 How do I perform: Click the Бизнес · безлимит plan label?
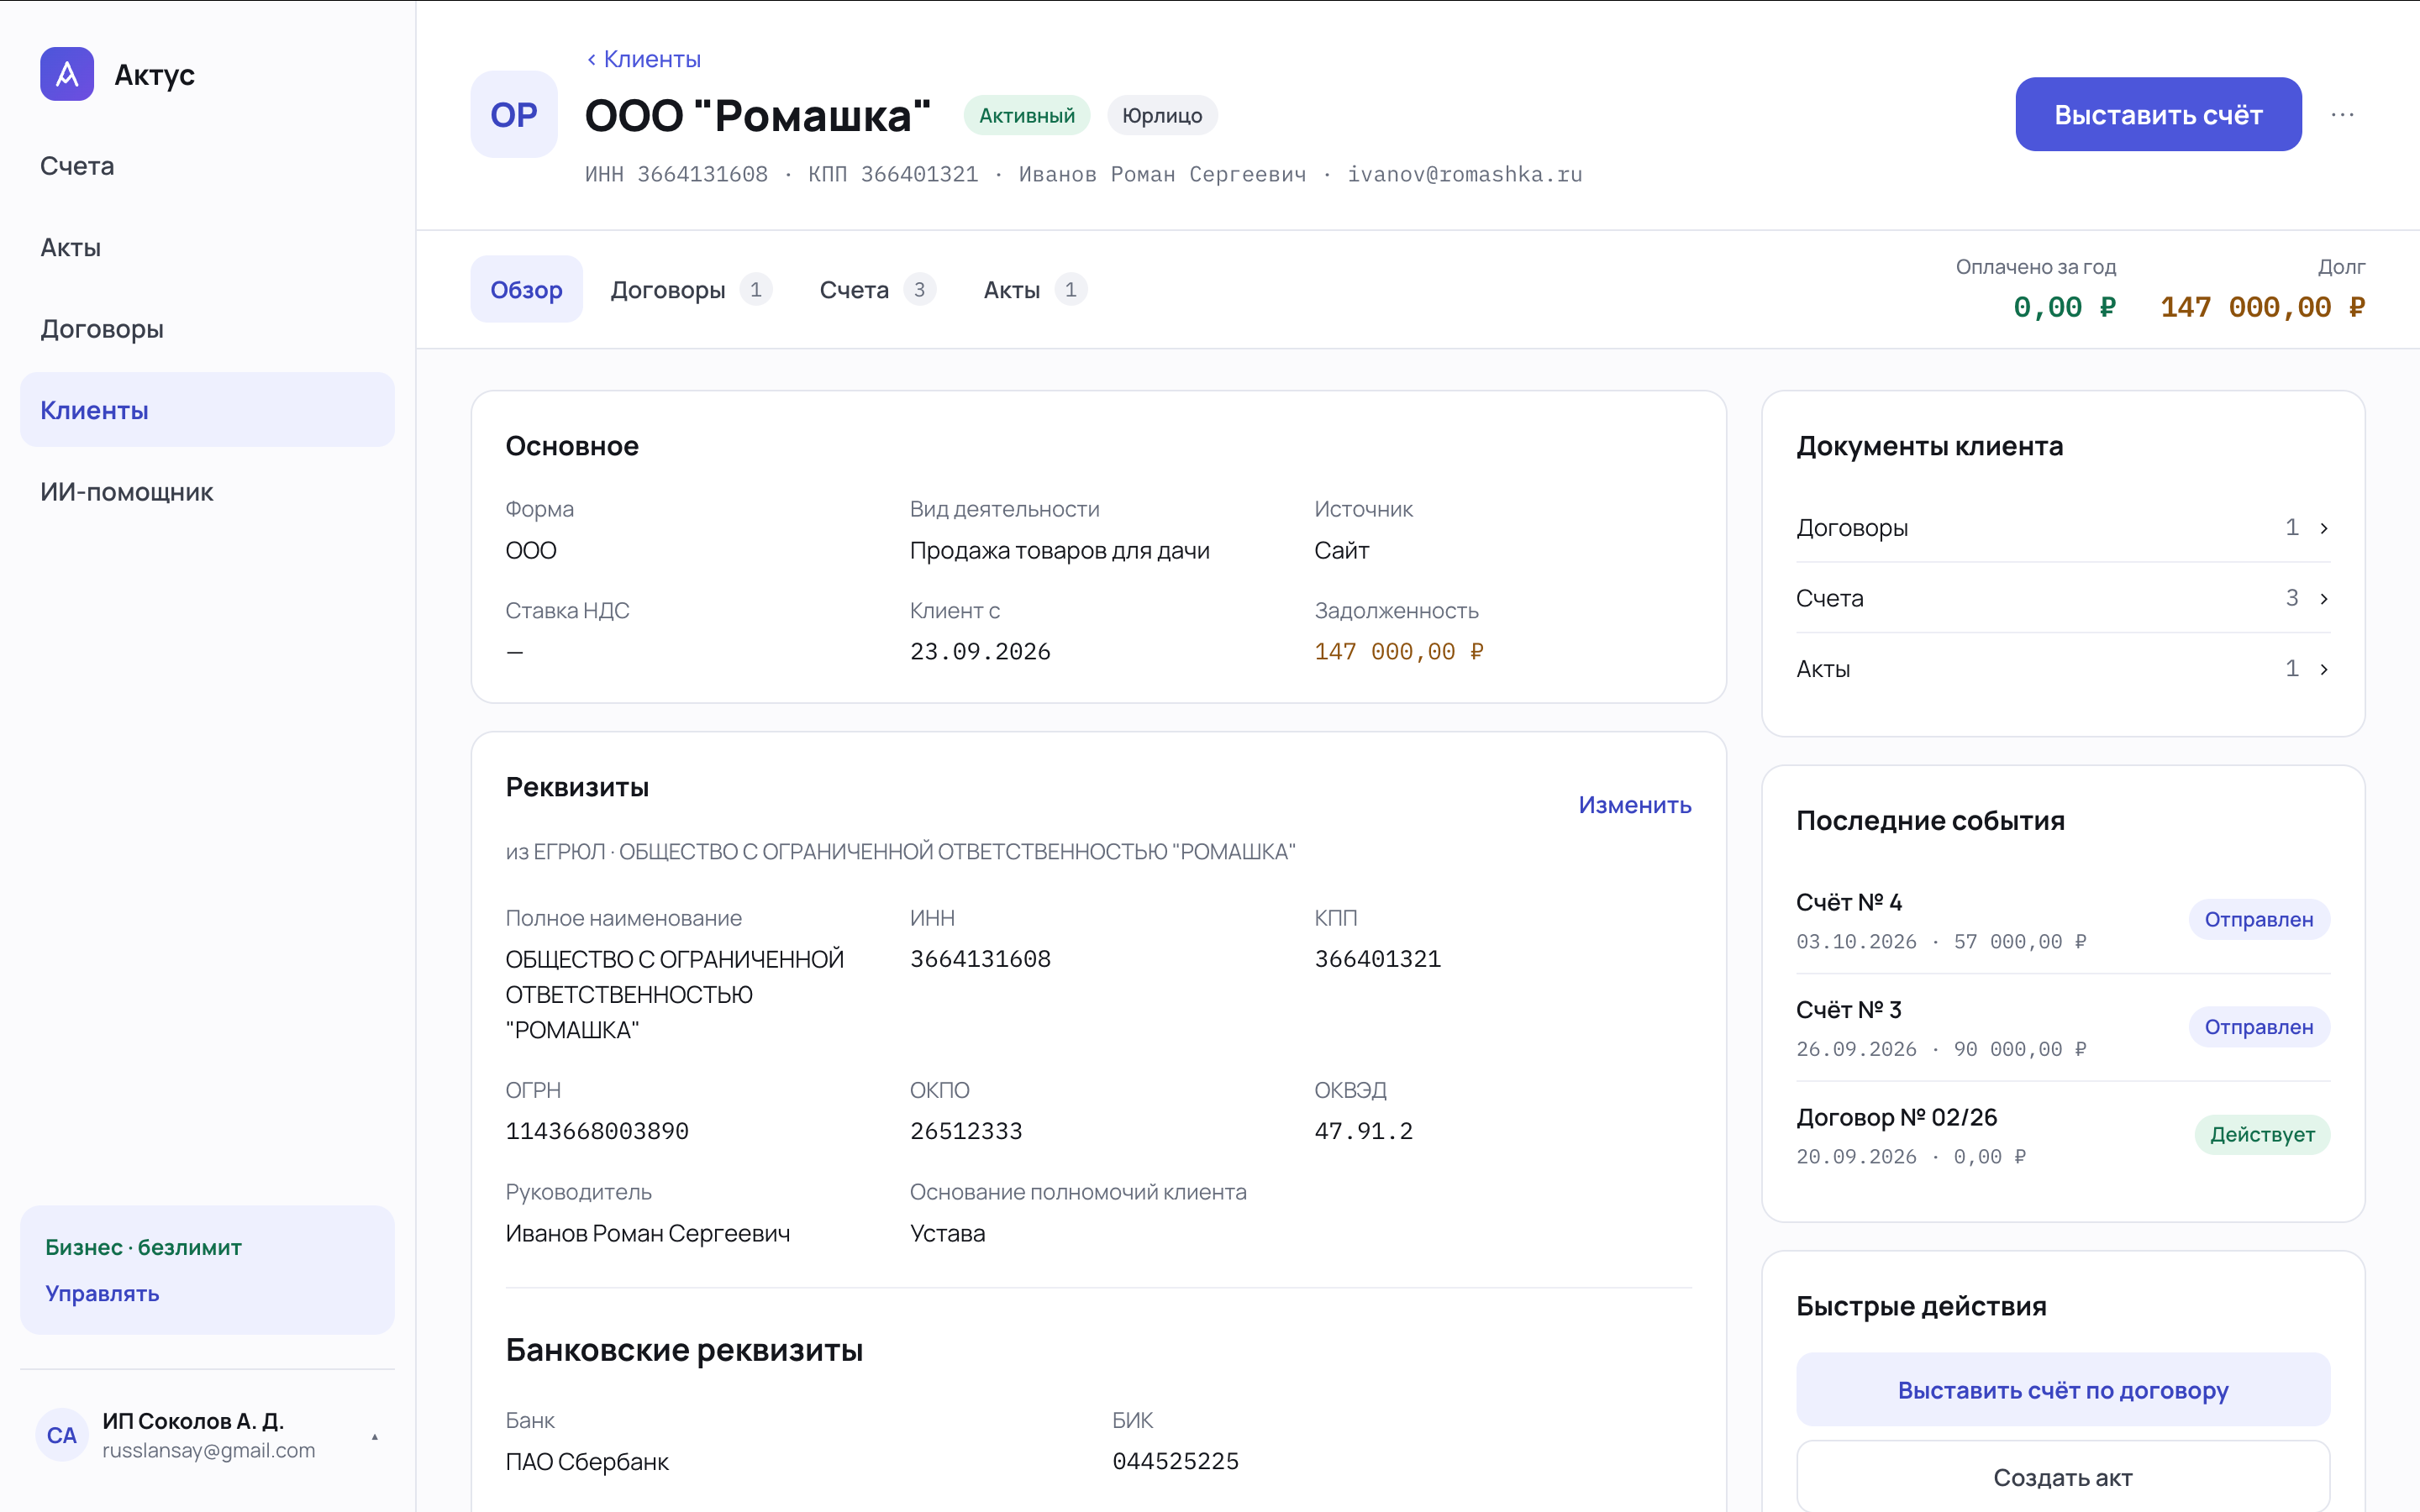tap(143, 1247)
